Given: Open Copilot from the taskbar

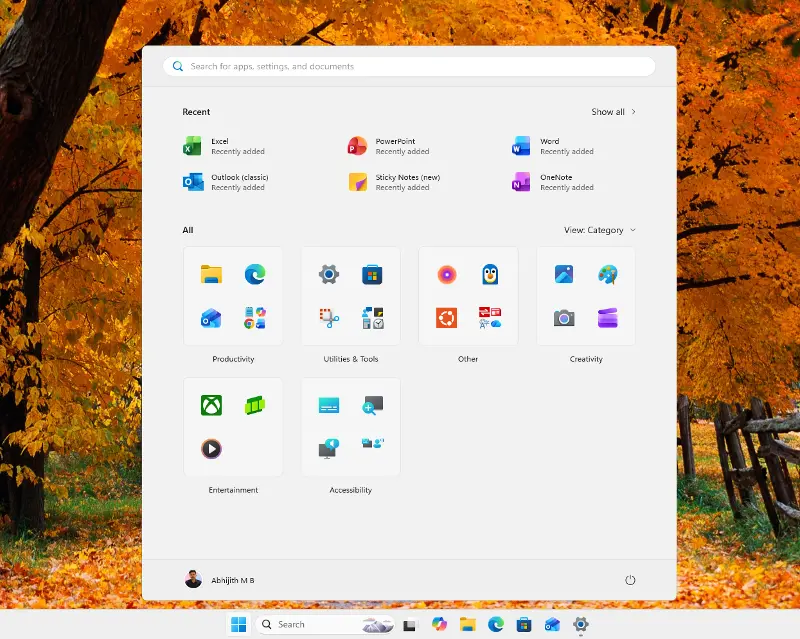Looking at the screenshot, I should [x=439, y=624].
